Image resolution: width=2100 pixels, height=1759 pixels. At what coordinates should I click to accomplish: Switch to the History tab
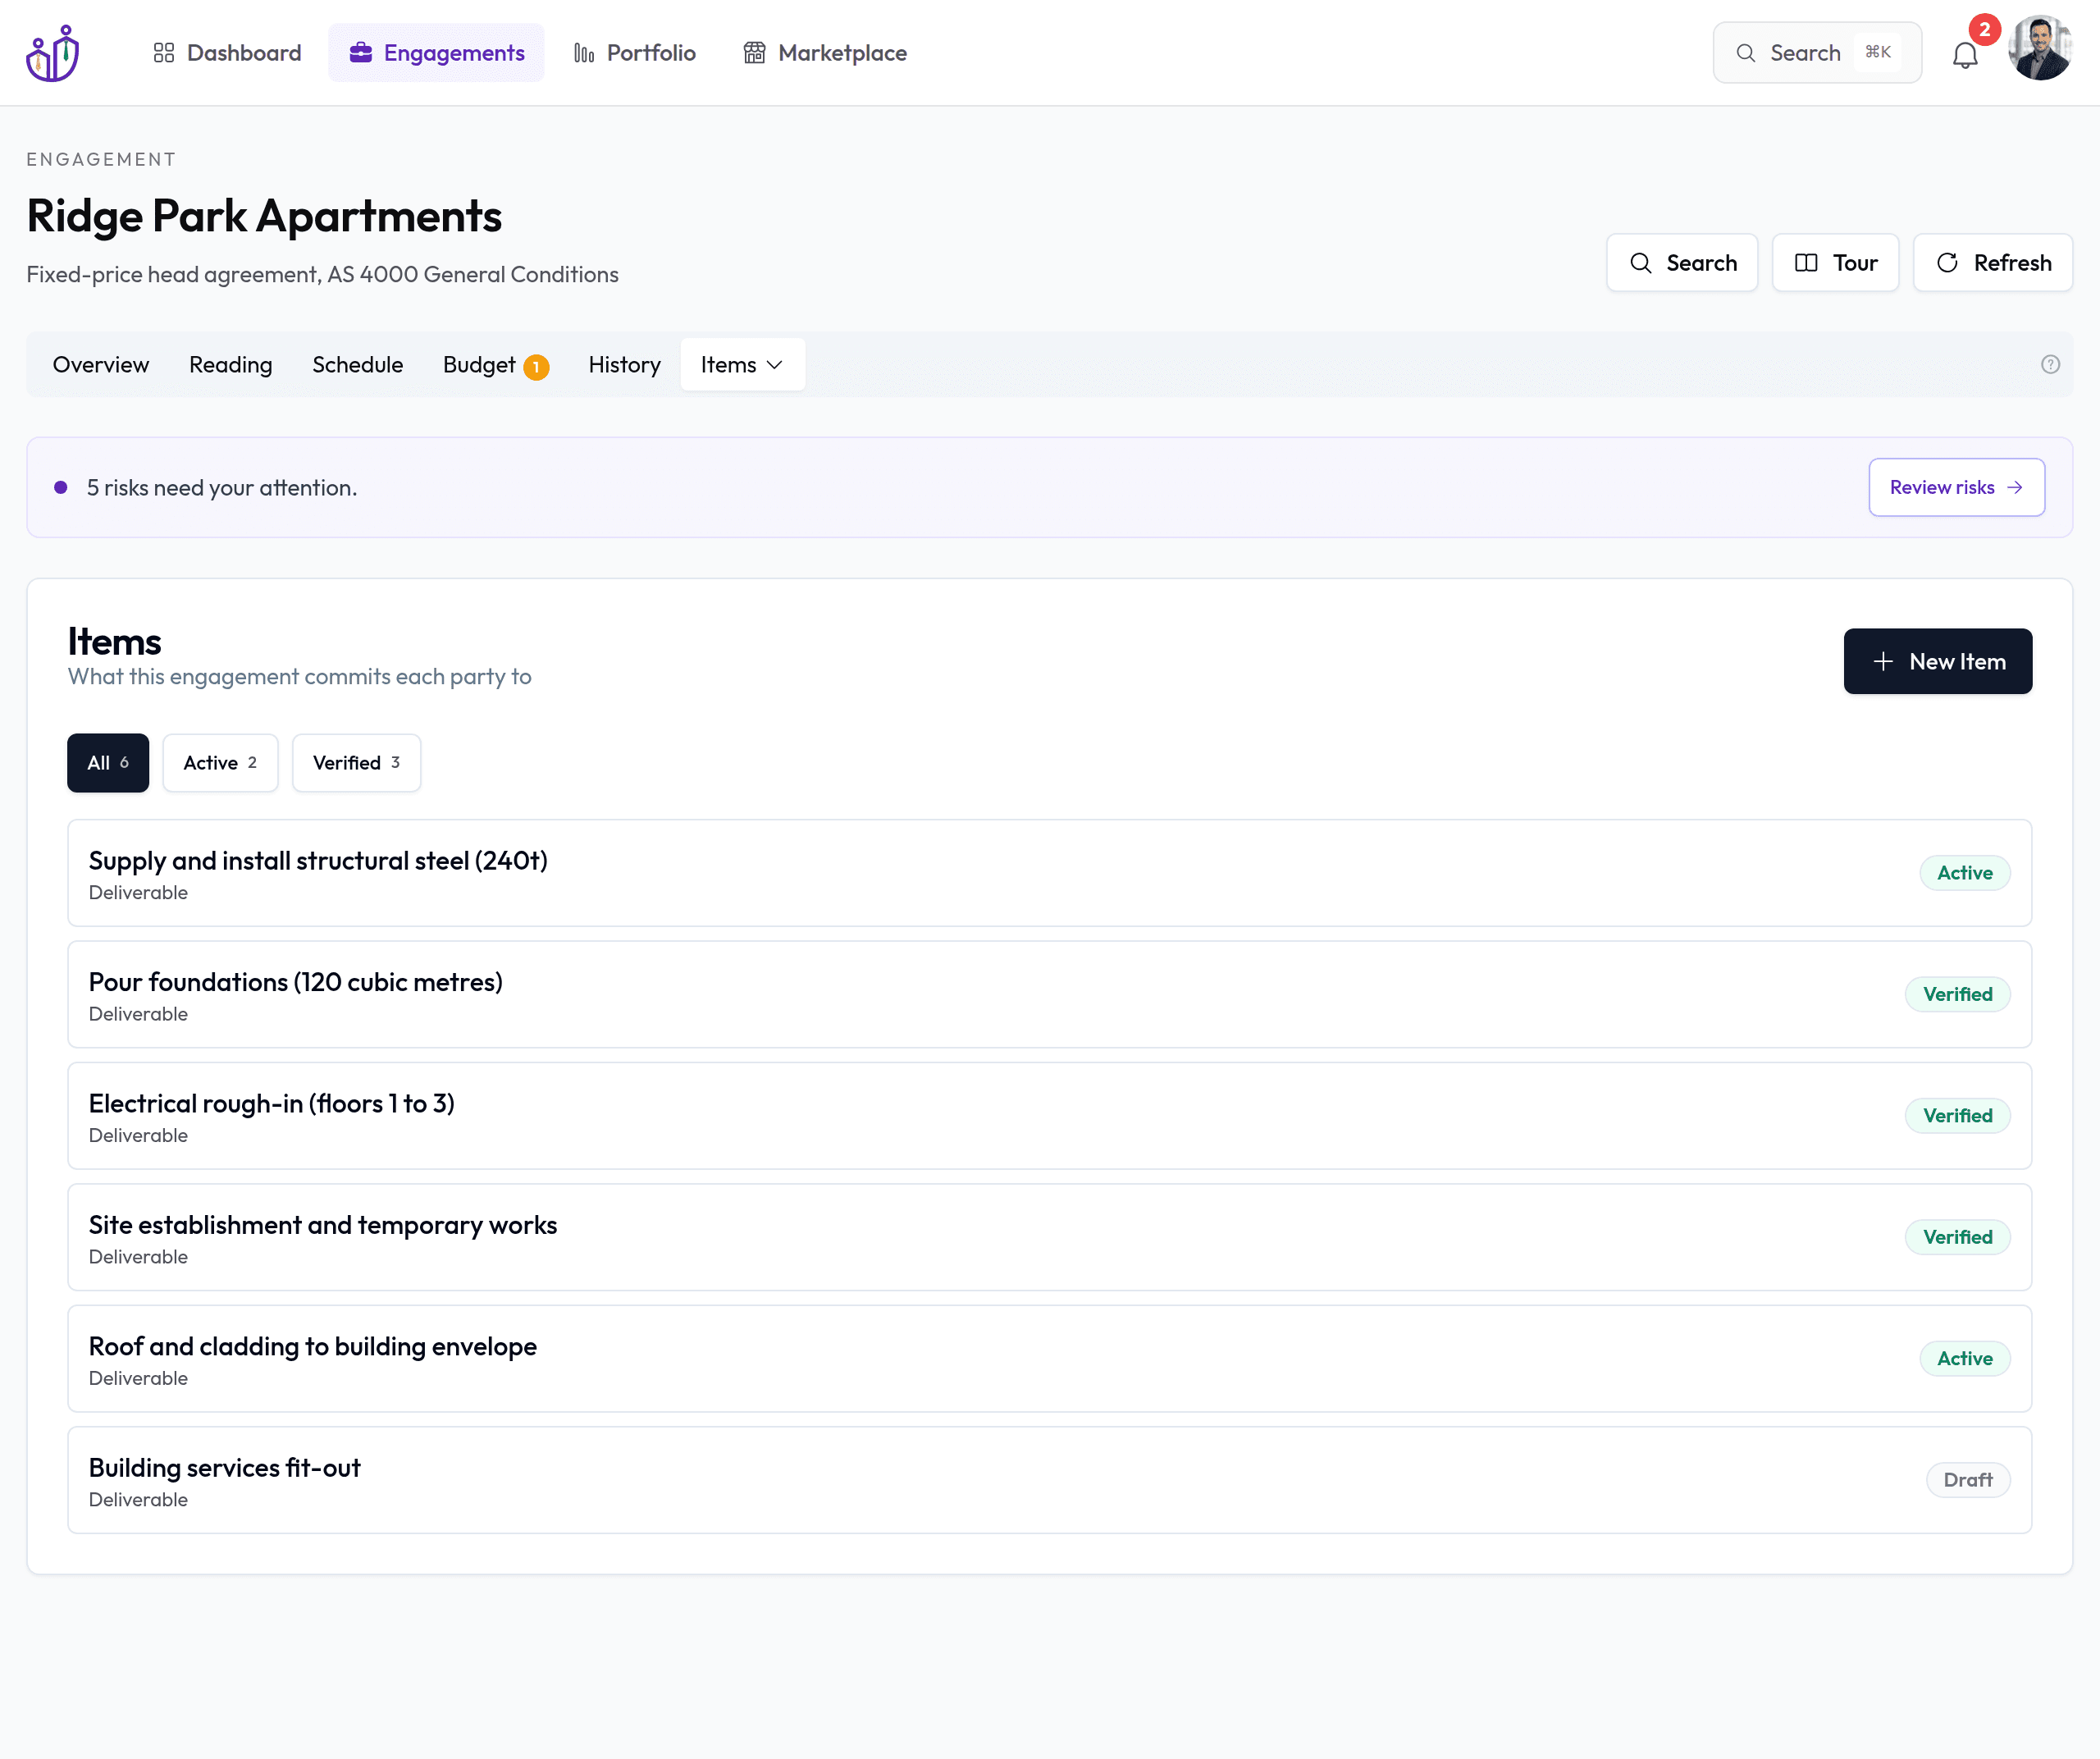click(x=625, y=365)
